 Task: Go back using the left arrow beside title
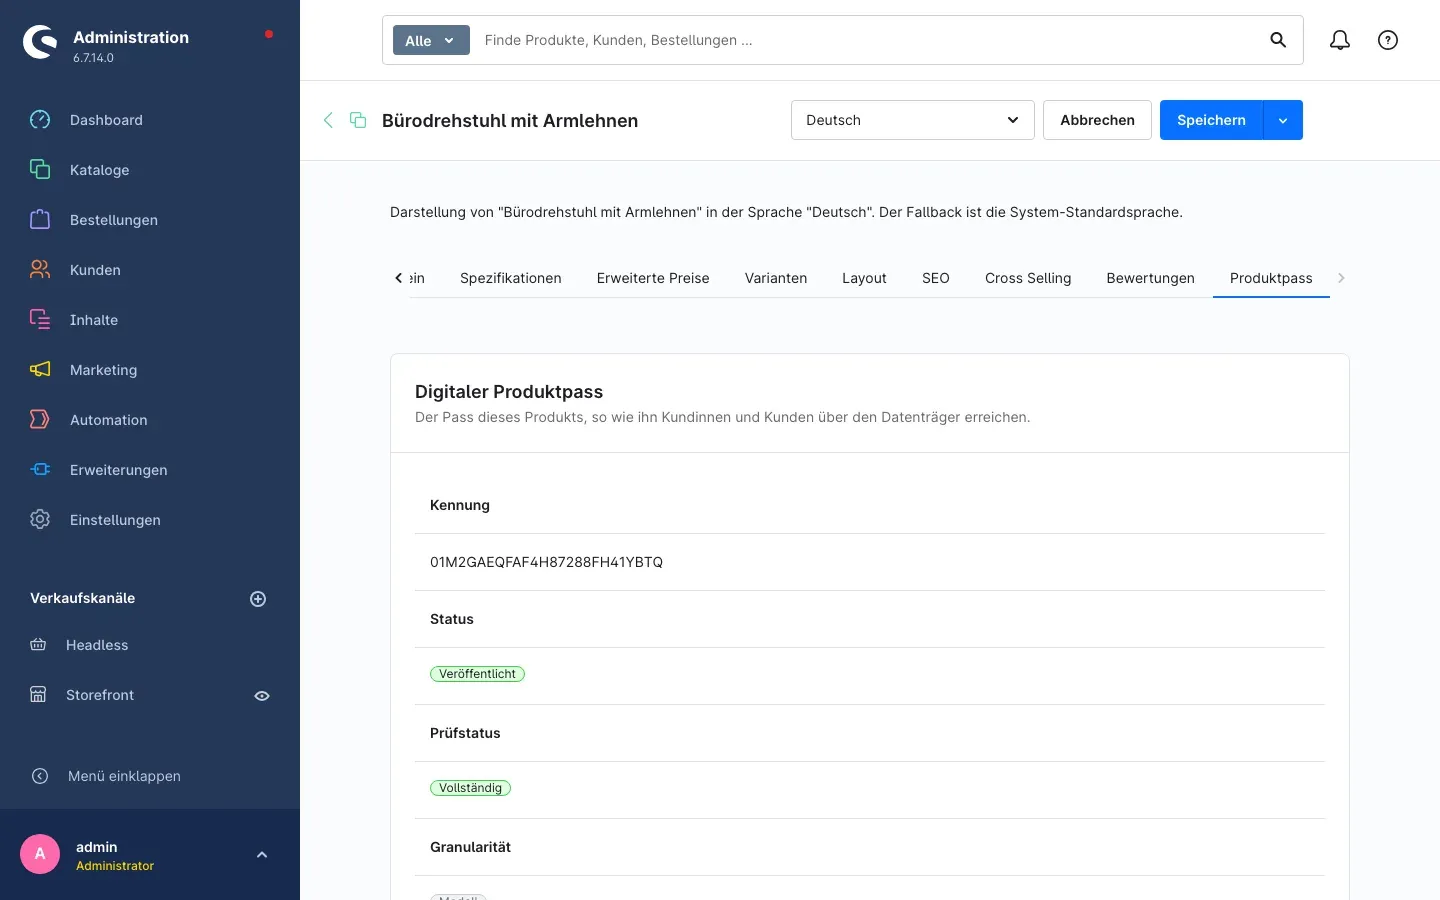pos(328,120)
